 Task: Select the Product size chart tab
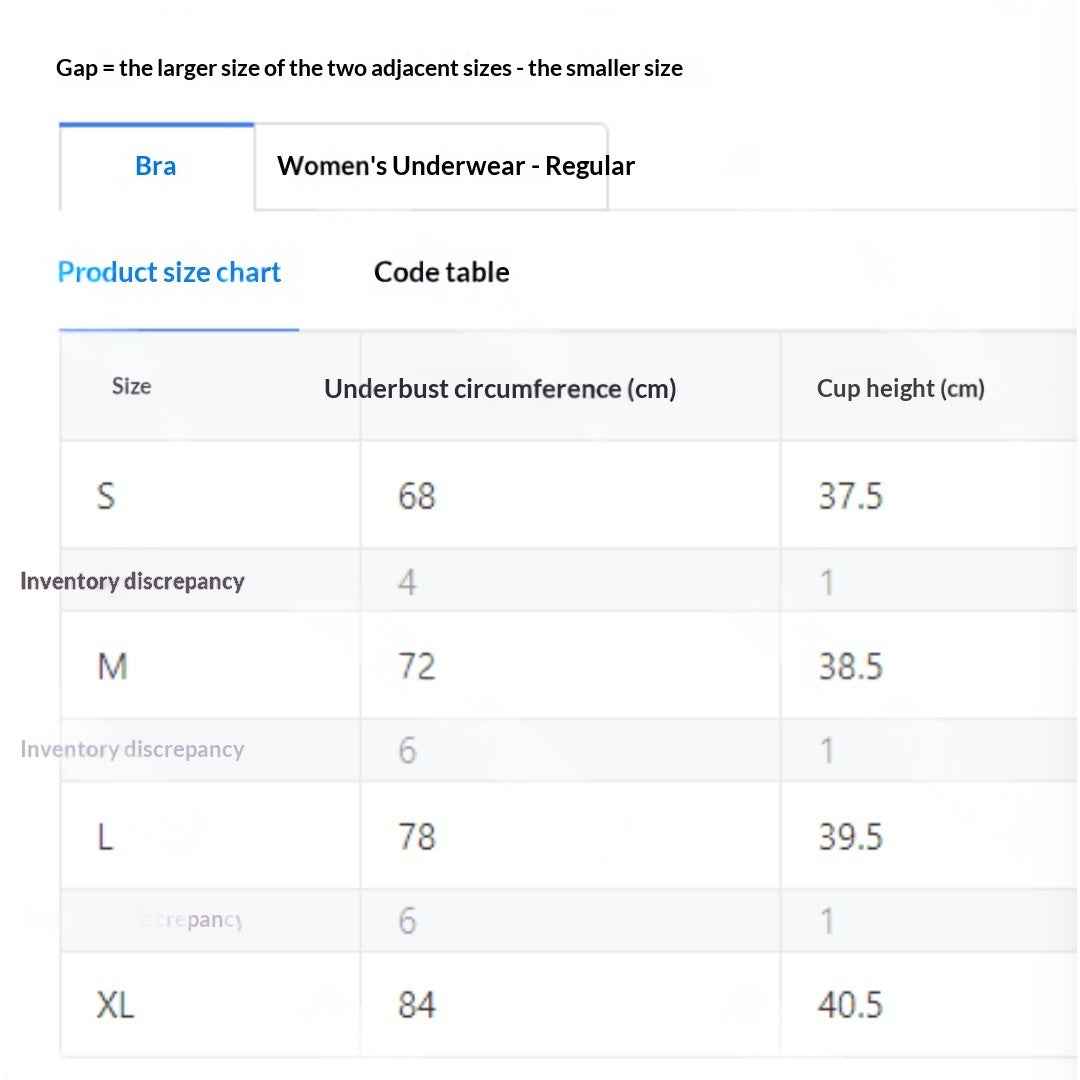[169, 272]
